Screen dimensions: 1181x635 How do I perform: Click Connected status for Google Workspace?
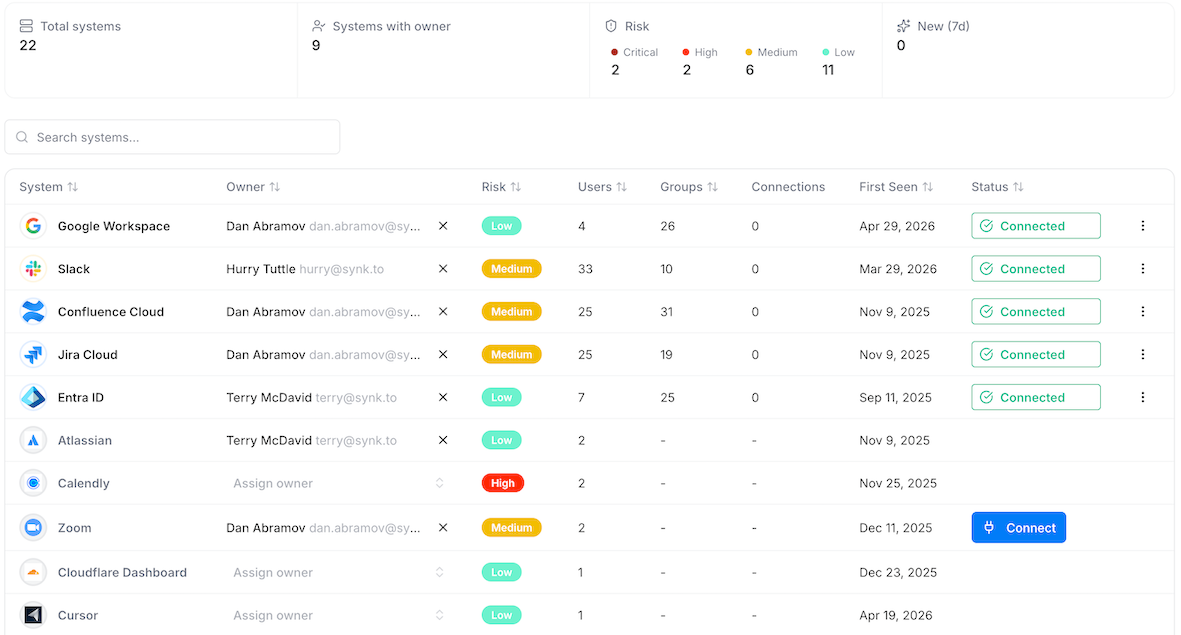point(1036,226)
